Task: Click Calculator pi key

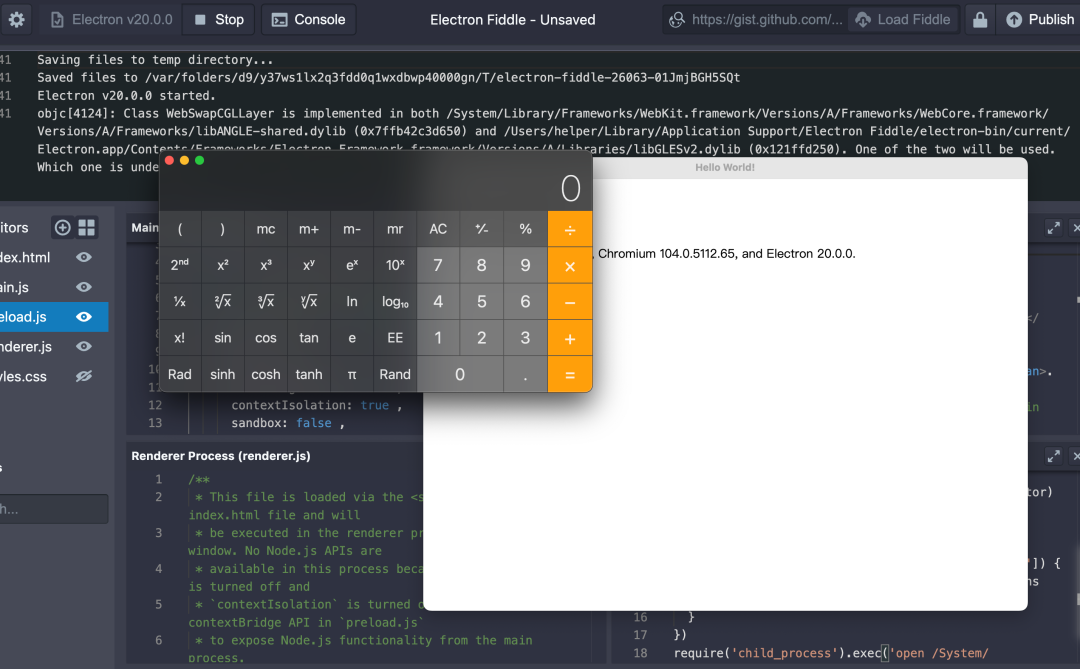Action: pyautogui.click(x=352, y=374)
